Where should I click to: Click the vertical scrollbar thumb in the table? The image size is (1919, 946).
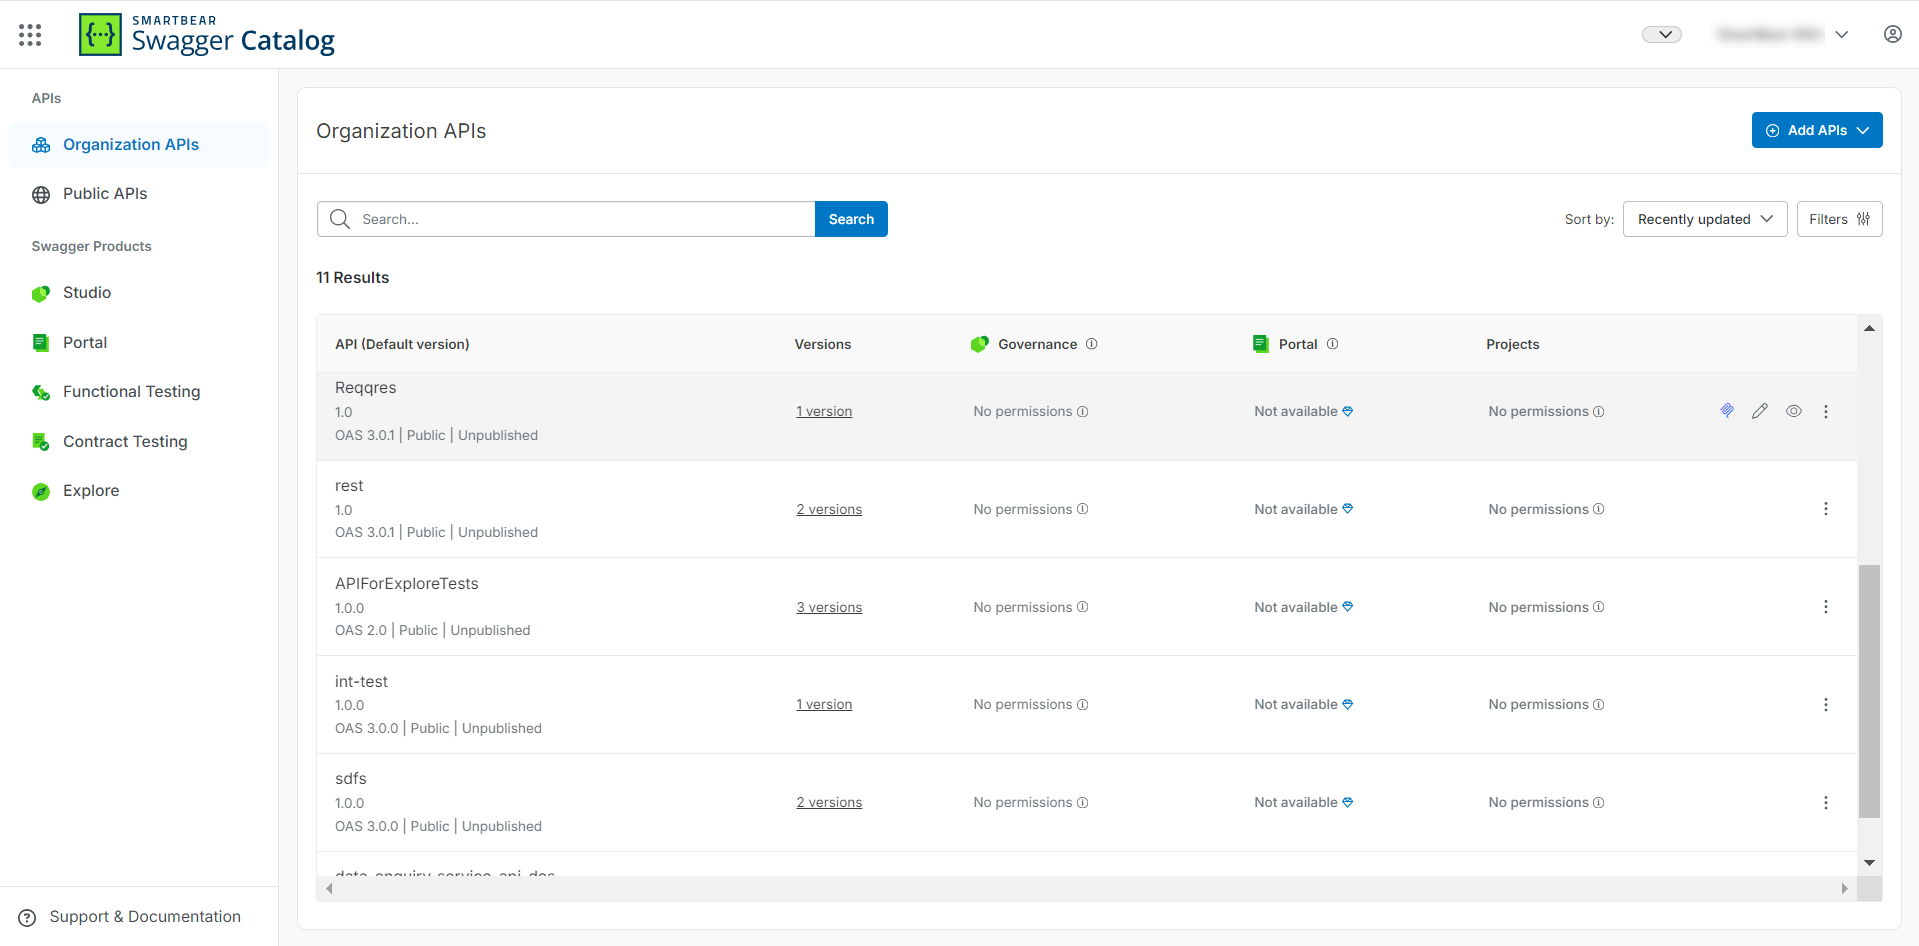coord(1868,690)
